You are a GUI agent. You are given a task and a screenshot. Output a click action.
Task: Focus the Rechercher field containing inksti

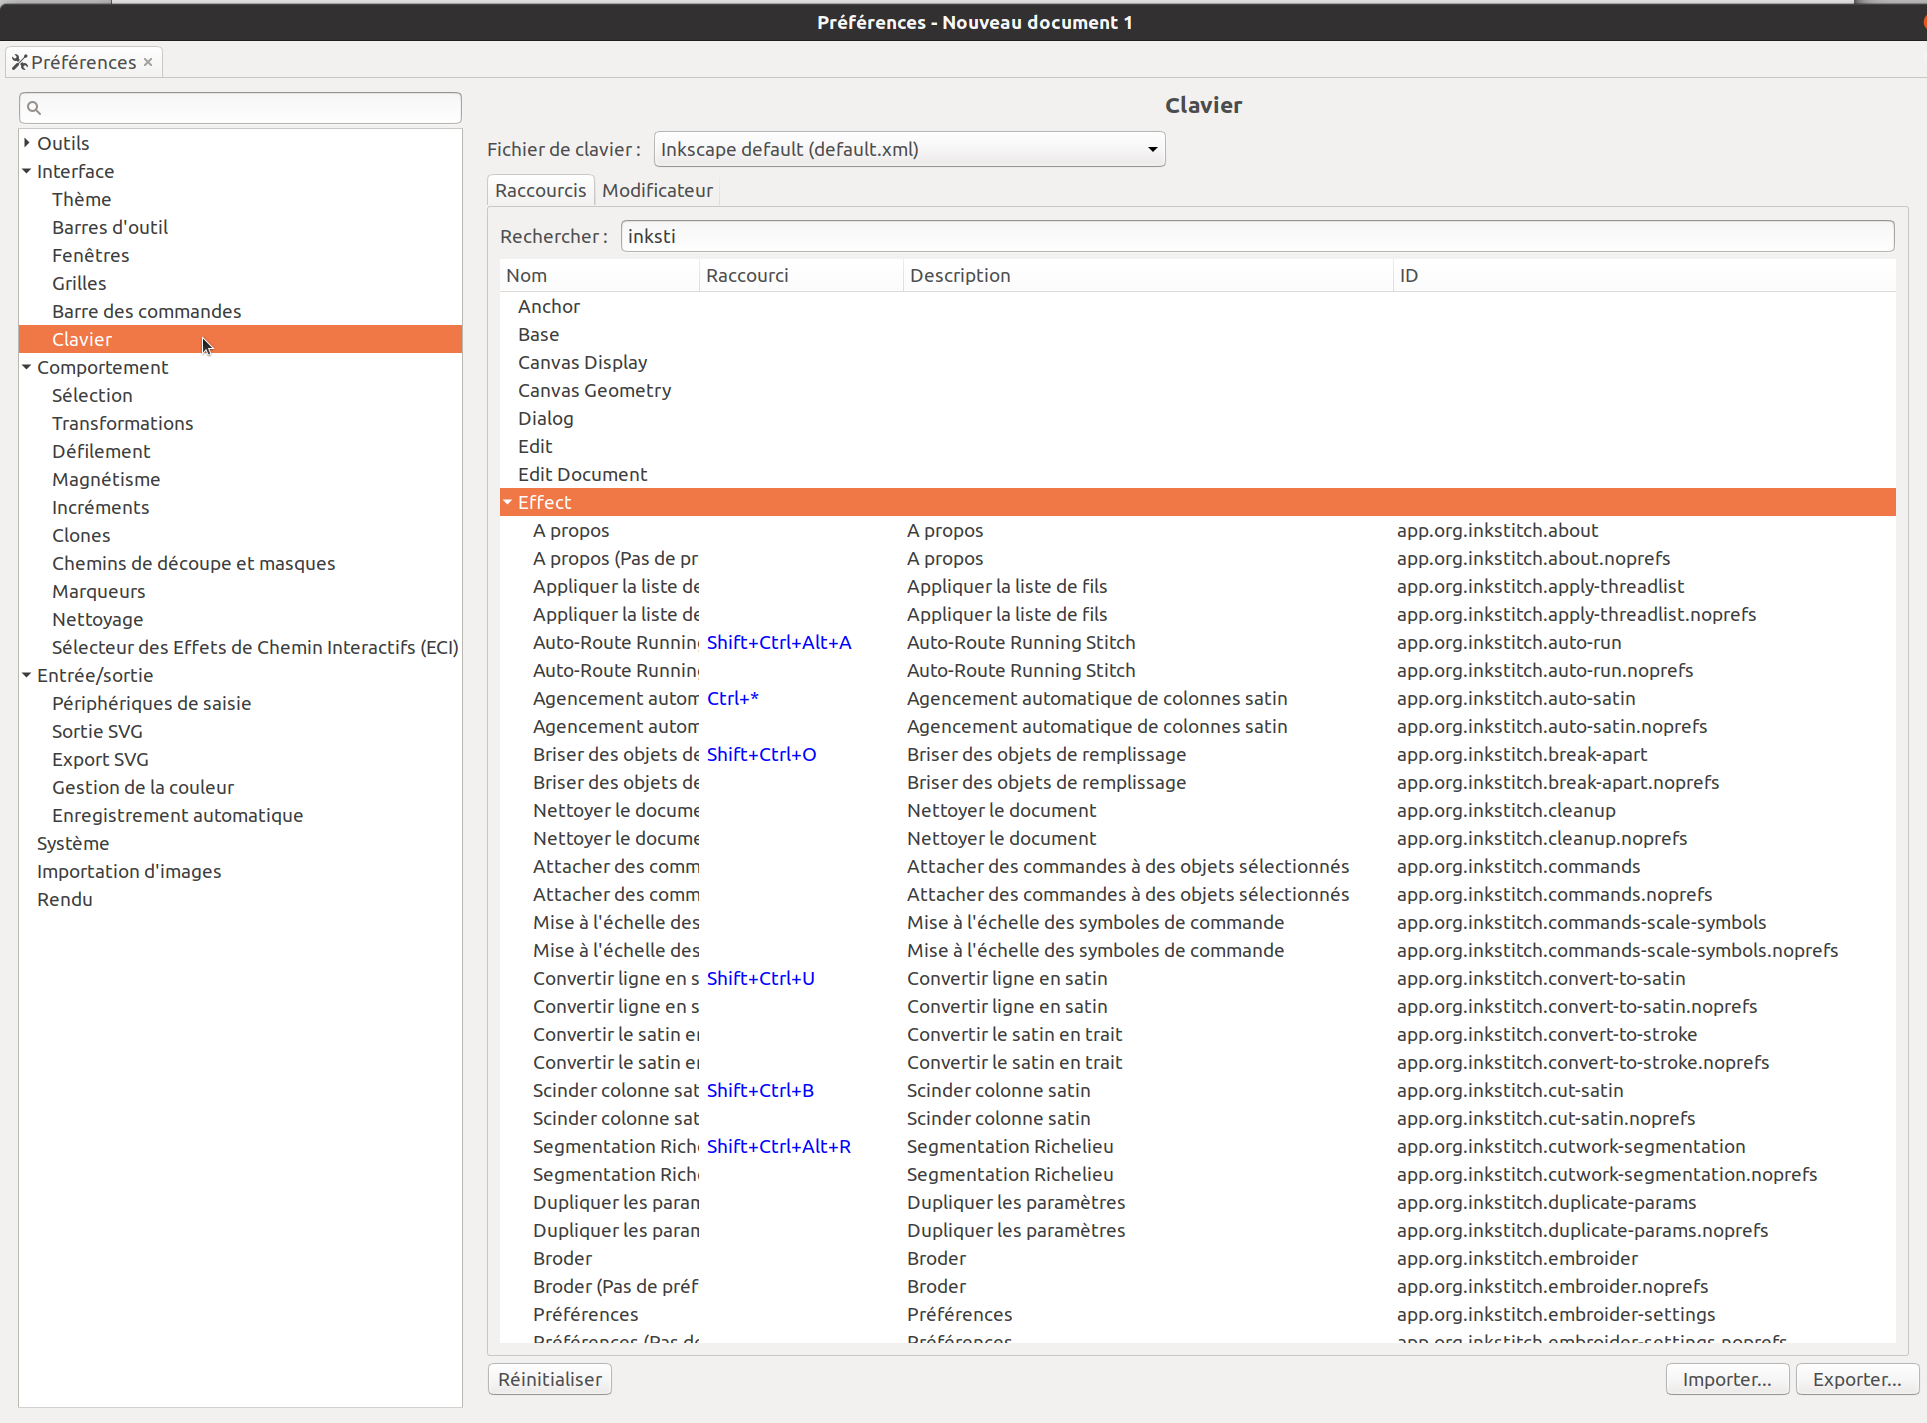(x=1257, y=236)
